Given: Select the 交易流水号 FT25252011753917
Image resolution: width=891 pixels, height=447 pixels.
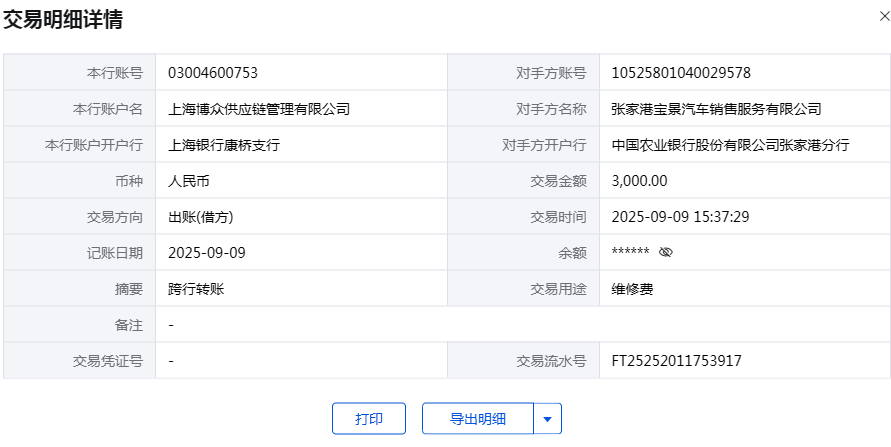Looking at the screenshot, I should 677,361.
